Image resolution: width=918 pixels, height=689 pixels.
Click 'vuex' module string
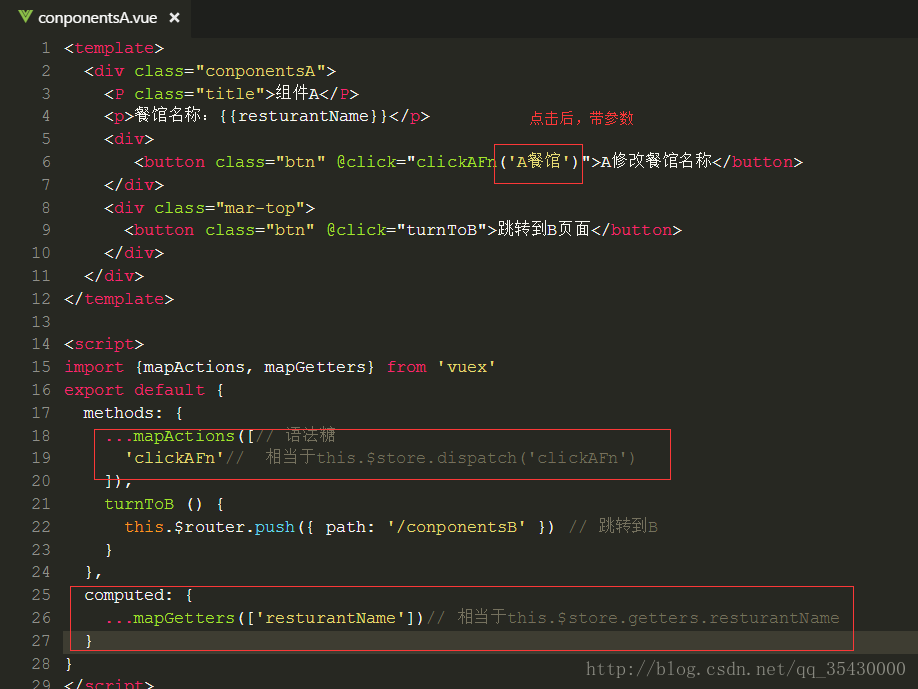click(467, 367)
